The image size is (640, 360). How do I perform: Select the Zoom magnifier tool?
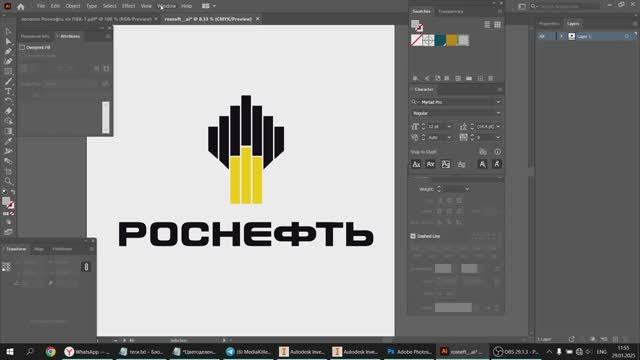click(x=8, y=181)
